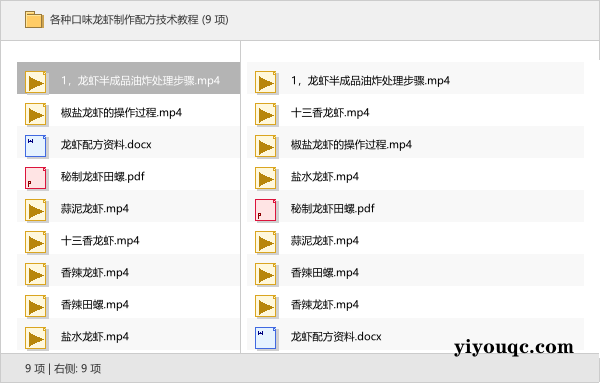Viewport: 600px width, 383px height.
Task: Select file name 蒜泥龙虾.mp4 in left list
Action: click(95, 209)
